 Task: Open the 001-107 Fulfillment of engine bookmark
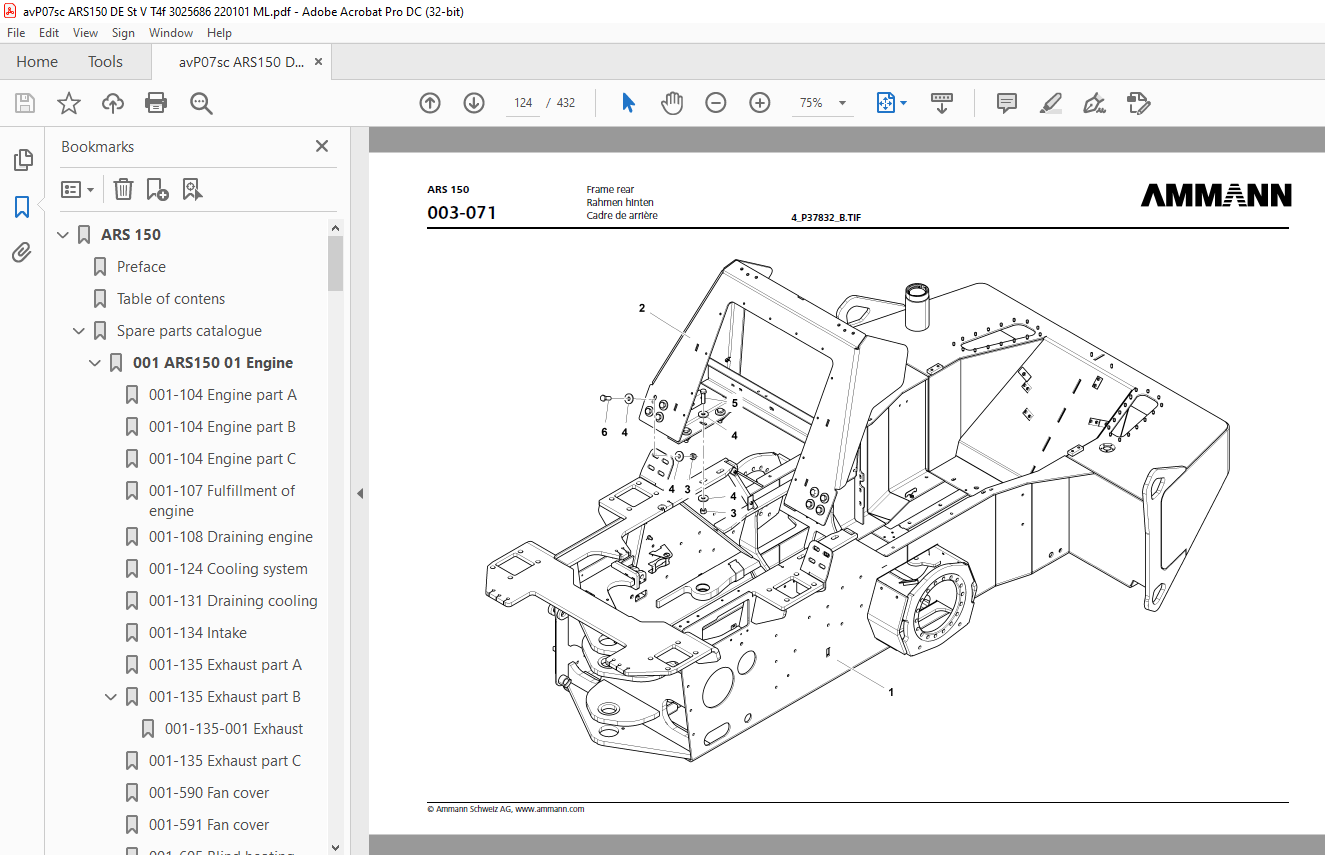222,501
